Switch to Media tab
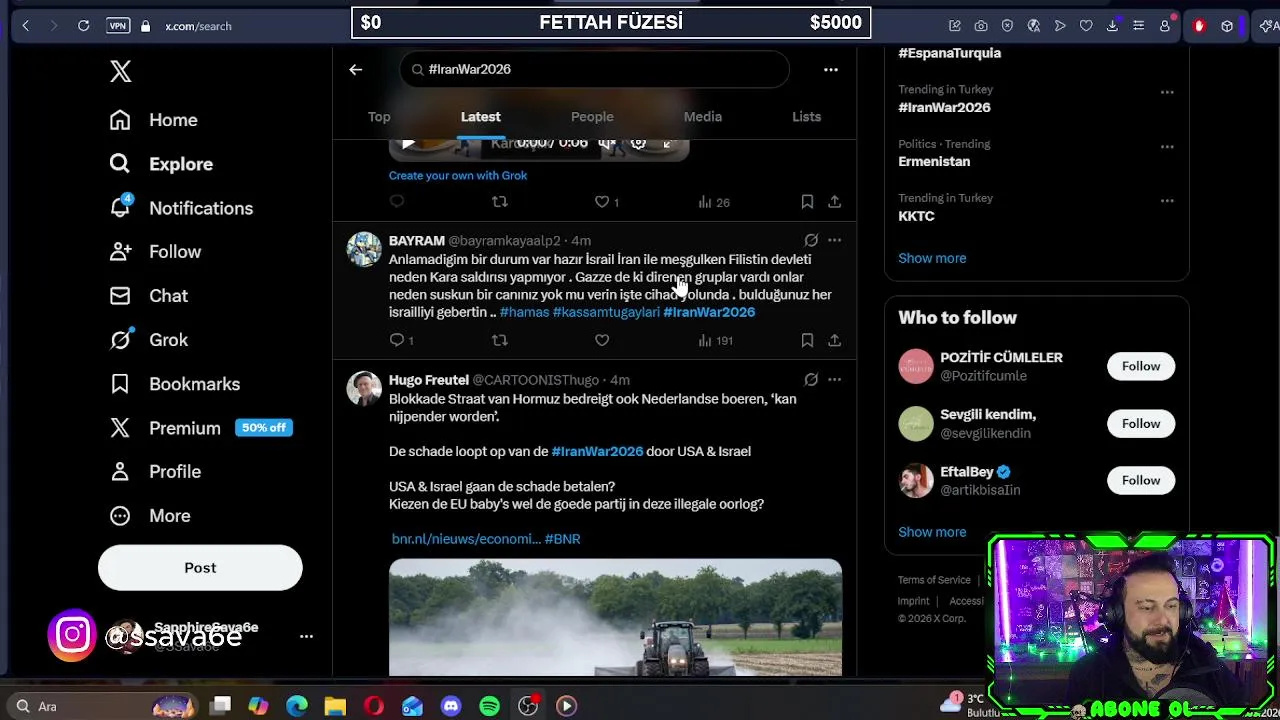 tap(703, 117)
